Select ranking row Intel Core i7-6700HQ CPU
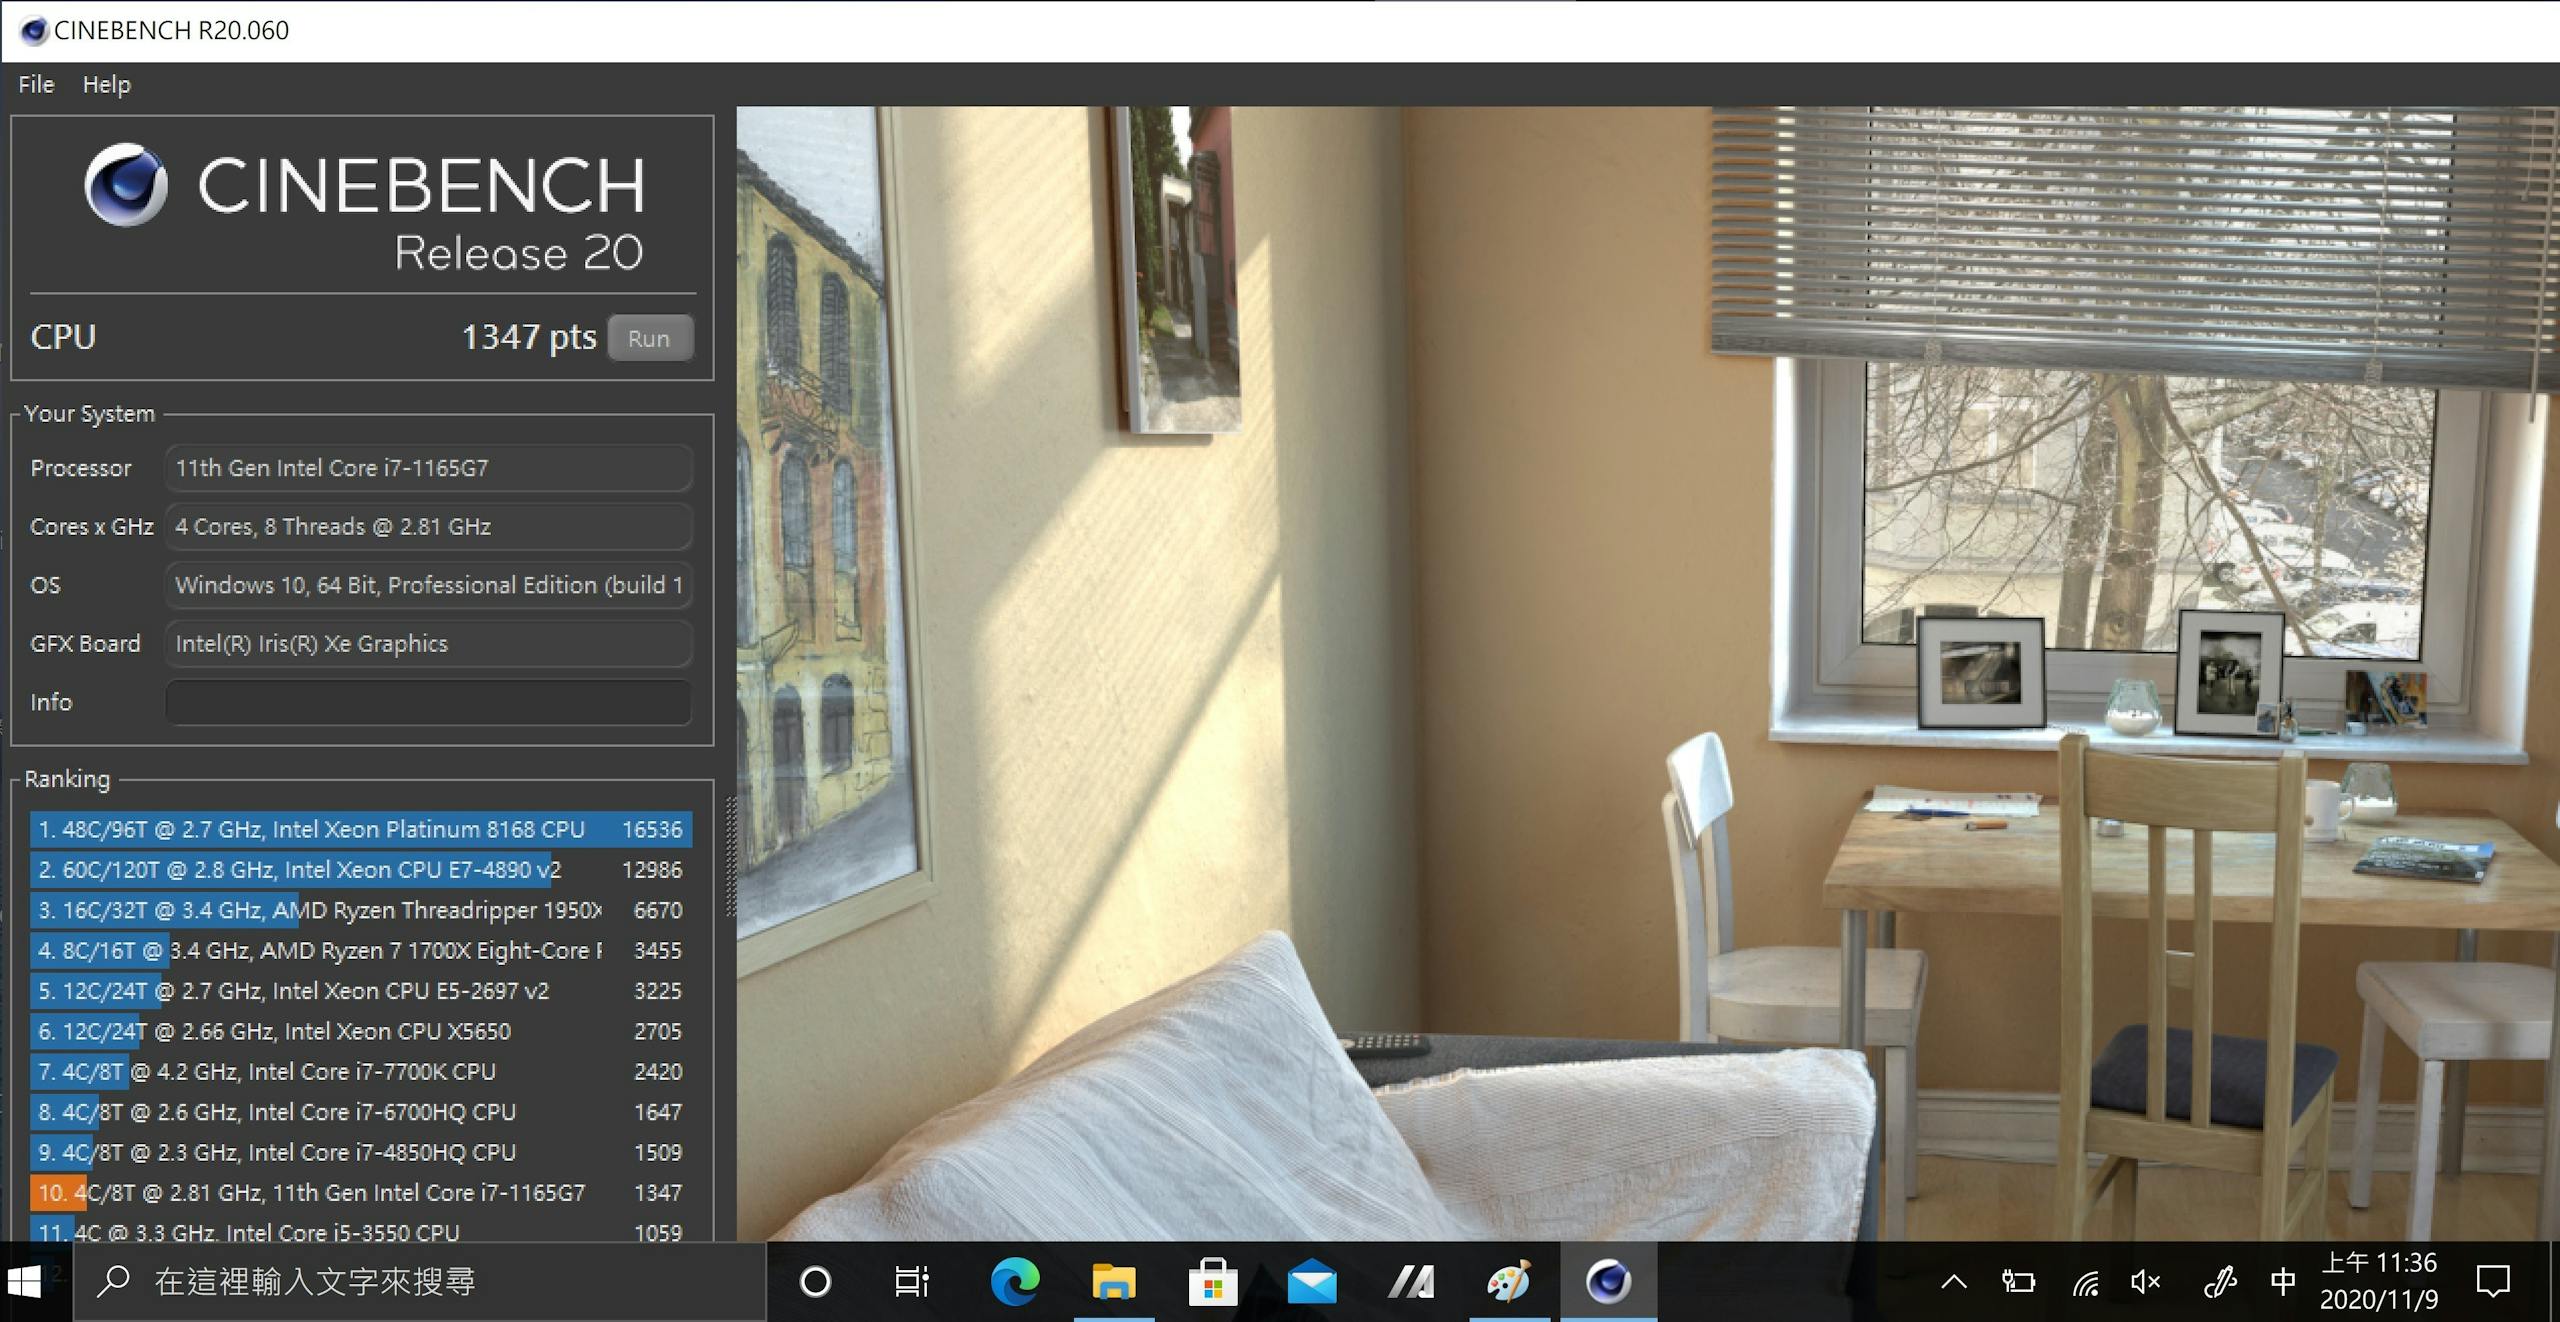Image resolution: width=2560 pixels, height=1322 pixels. coord(360,1112)
